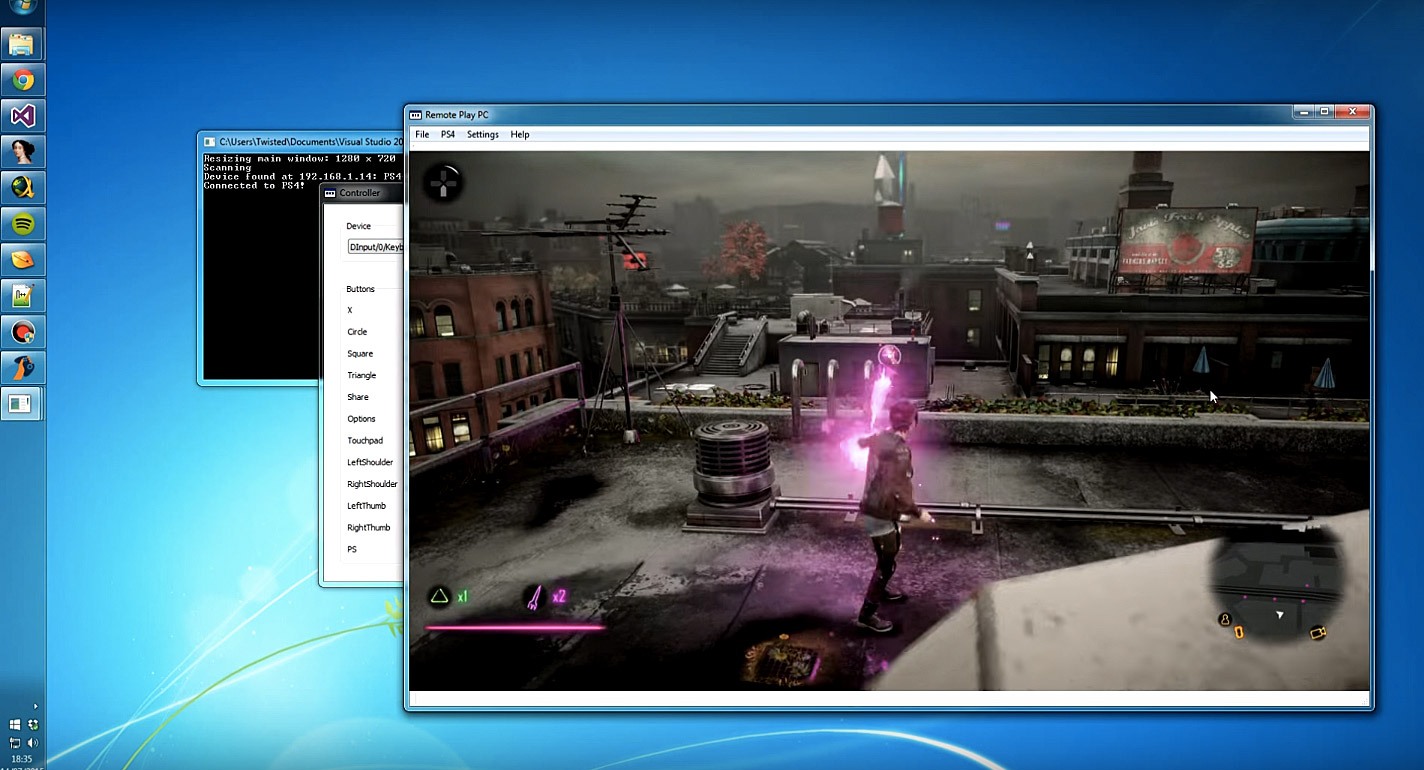Viewport: 1424px width, 770px height.
Task: Click the RightShoulder mapping label
Action: click(372, 484)
